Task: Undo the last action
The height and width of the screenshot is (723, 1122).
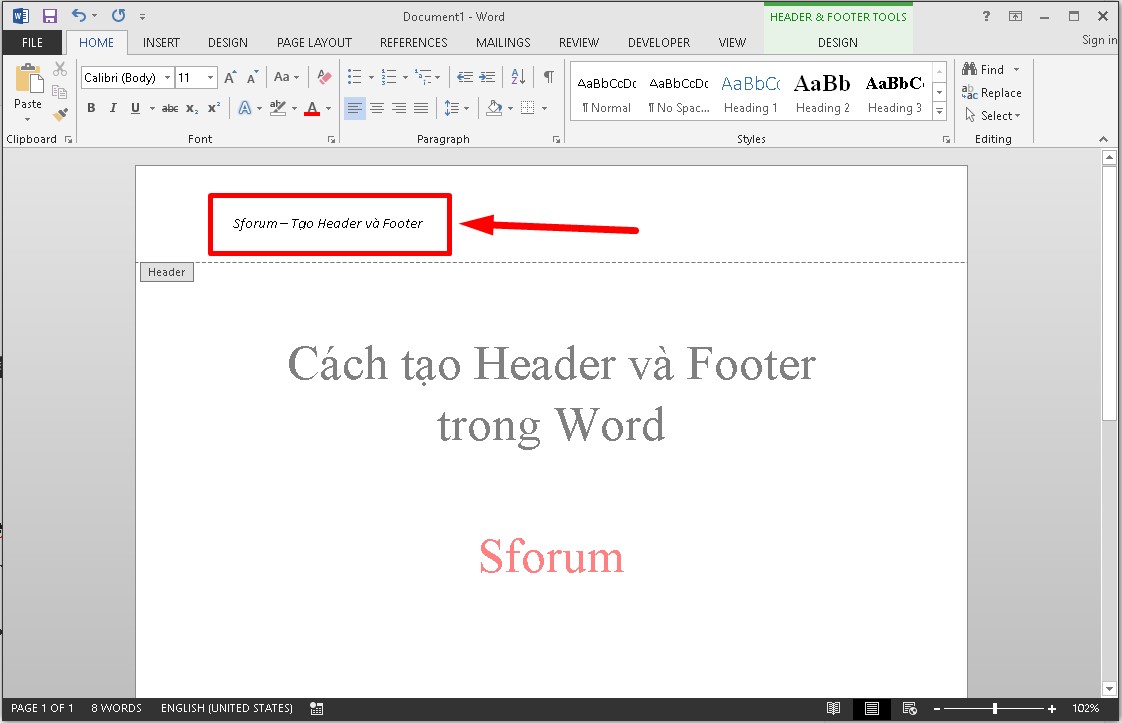Action: click(x=79, y=16)
